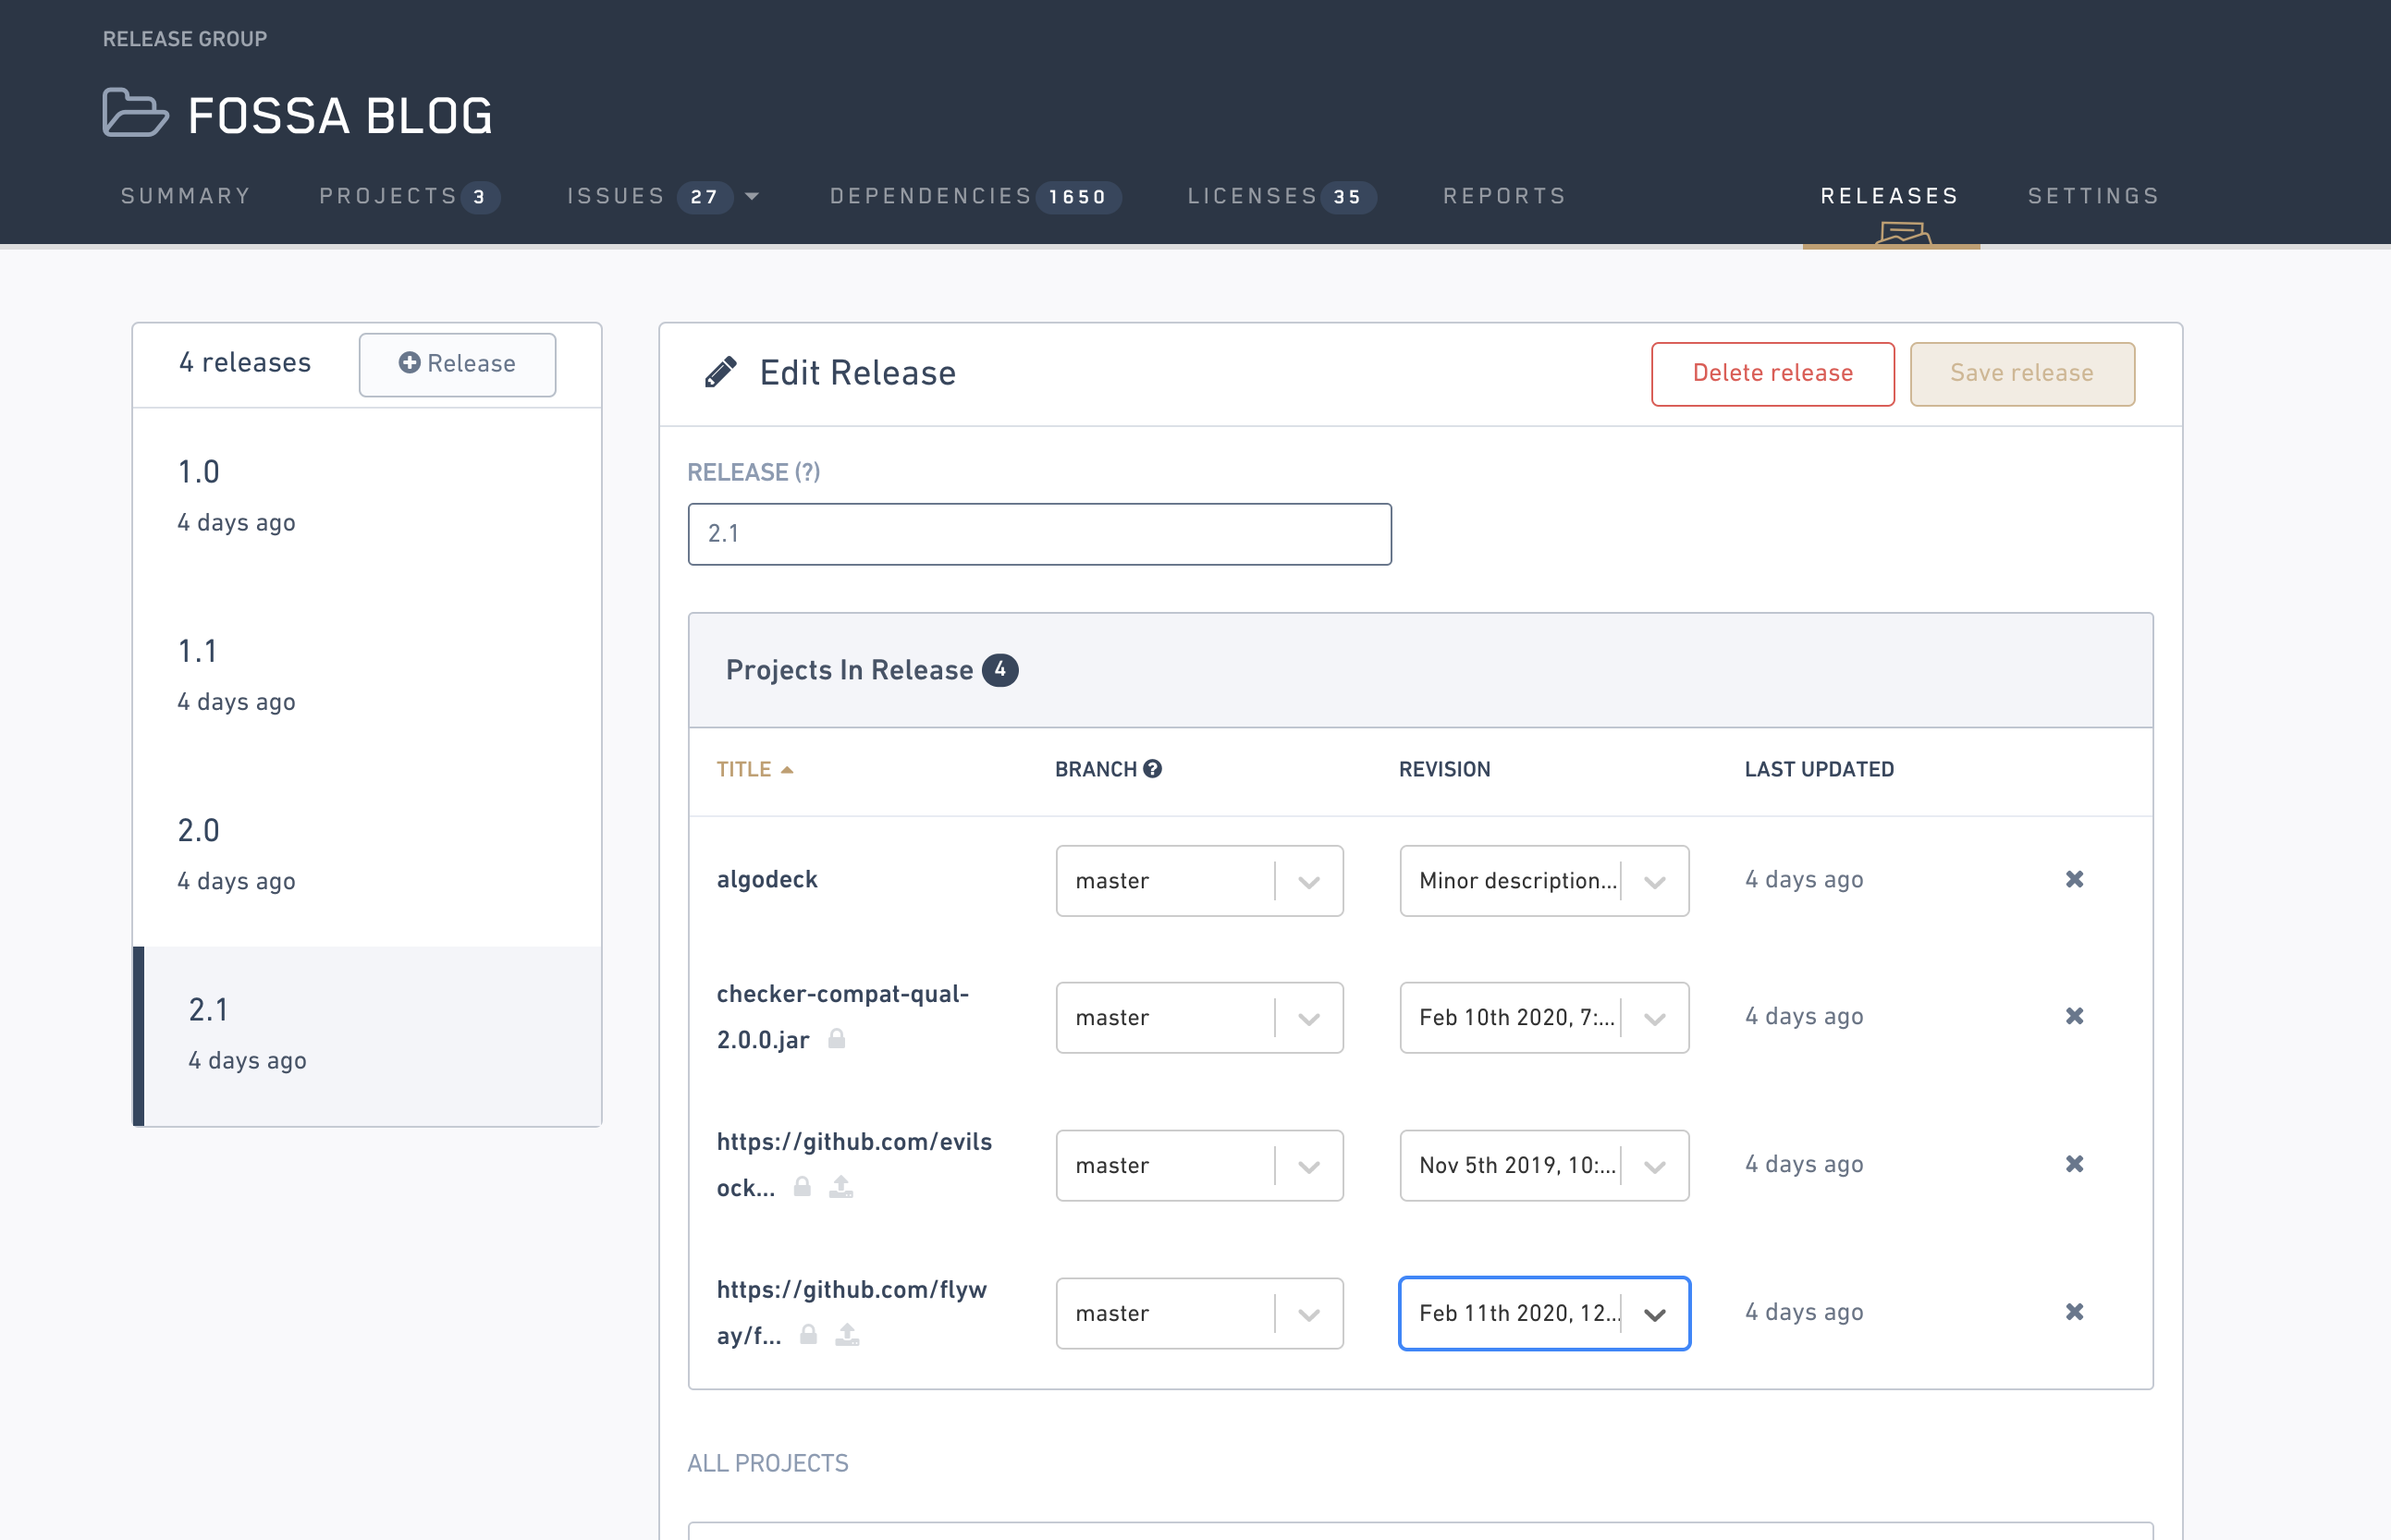Remove algodeck from the release
Viewport: 2391px width, 1540px height.
coord(2074,879)
